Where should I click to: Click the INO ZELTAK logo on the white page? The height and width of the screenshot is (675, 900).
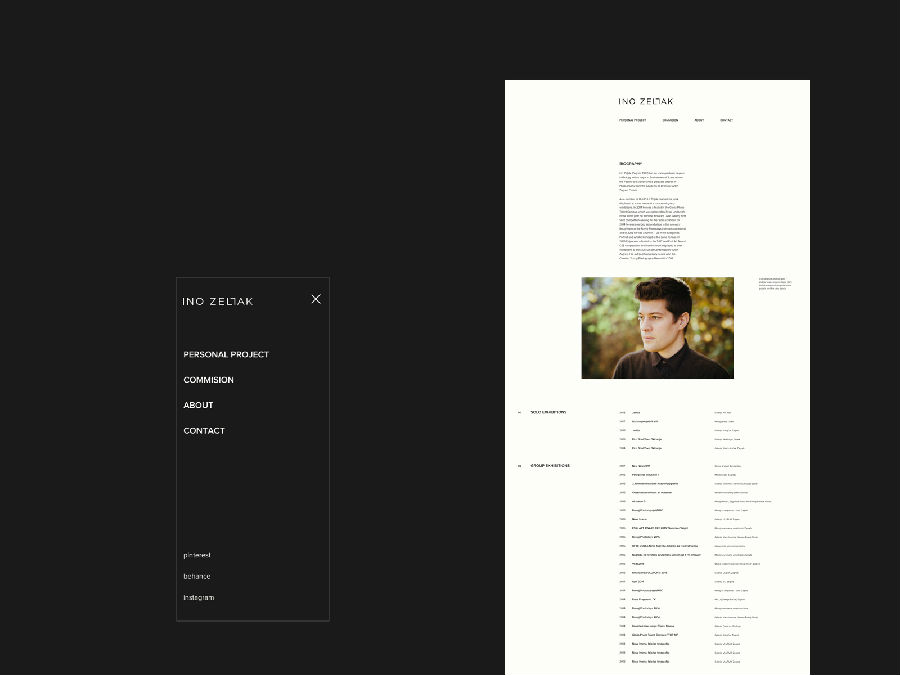click(x=646, y=101)
